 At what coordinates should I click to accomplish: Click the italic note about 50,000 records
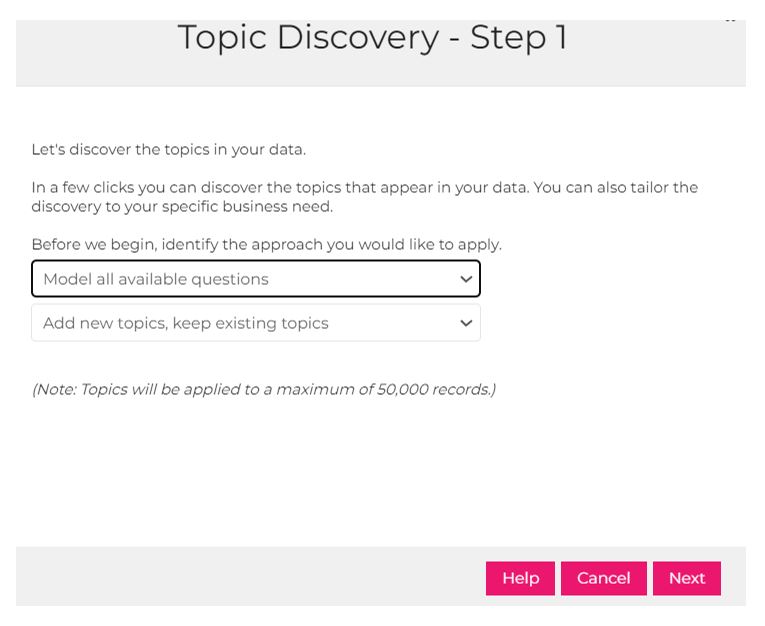[x=263, y=389]
